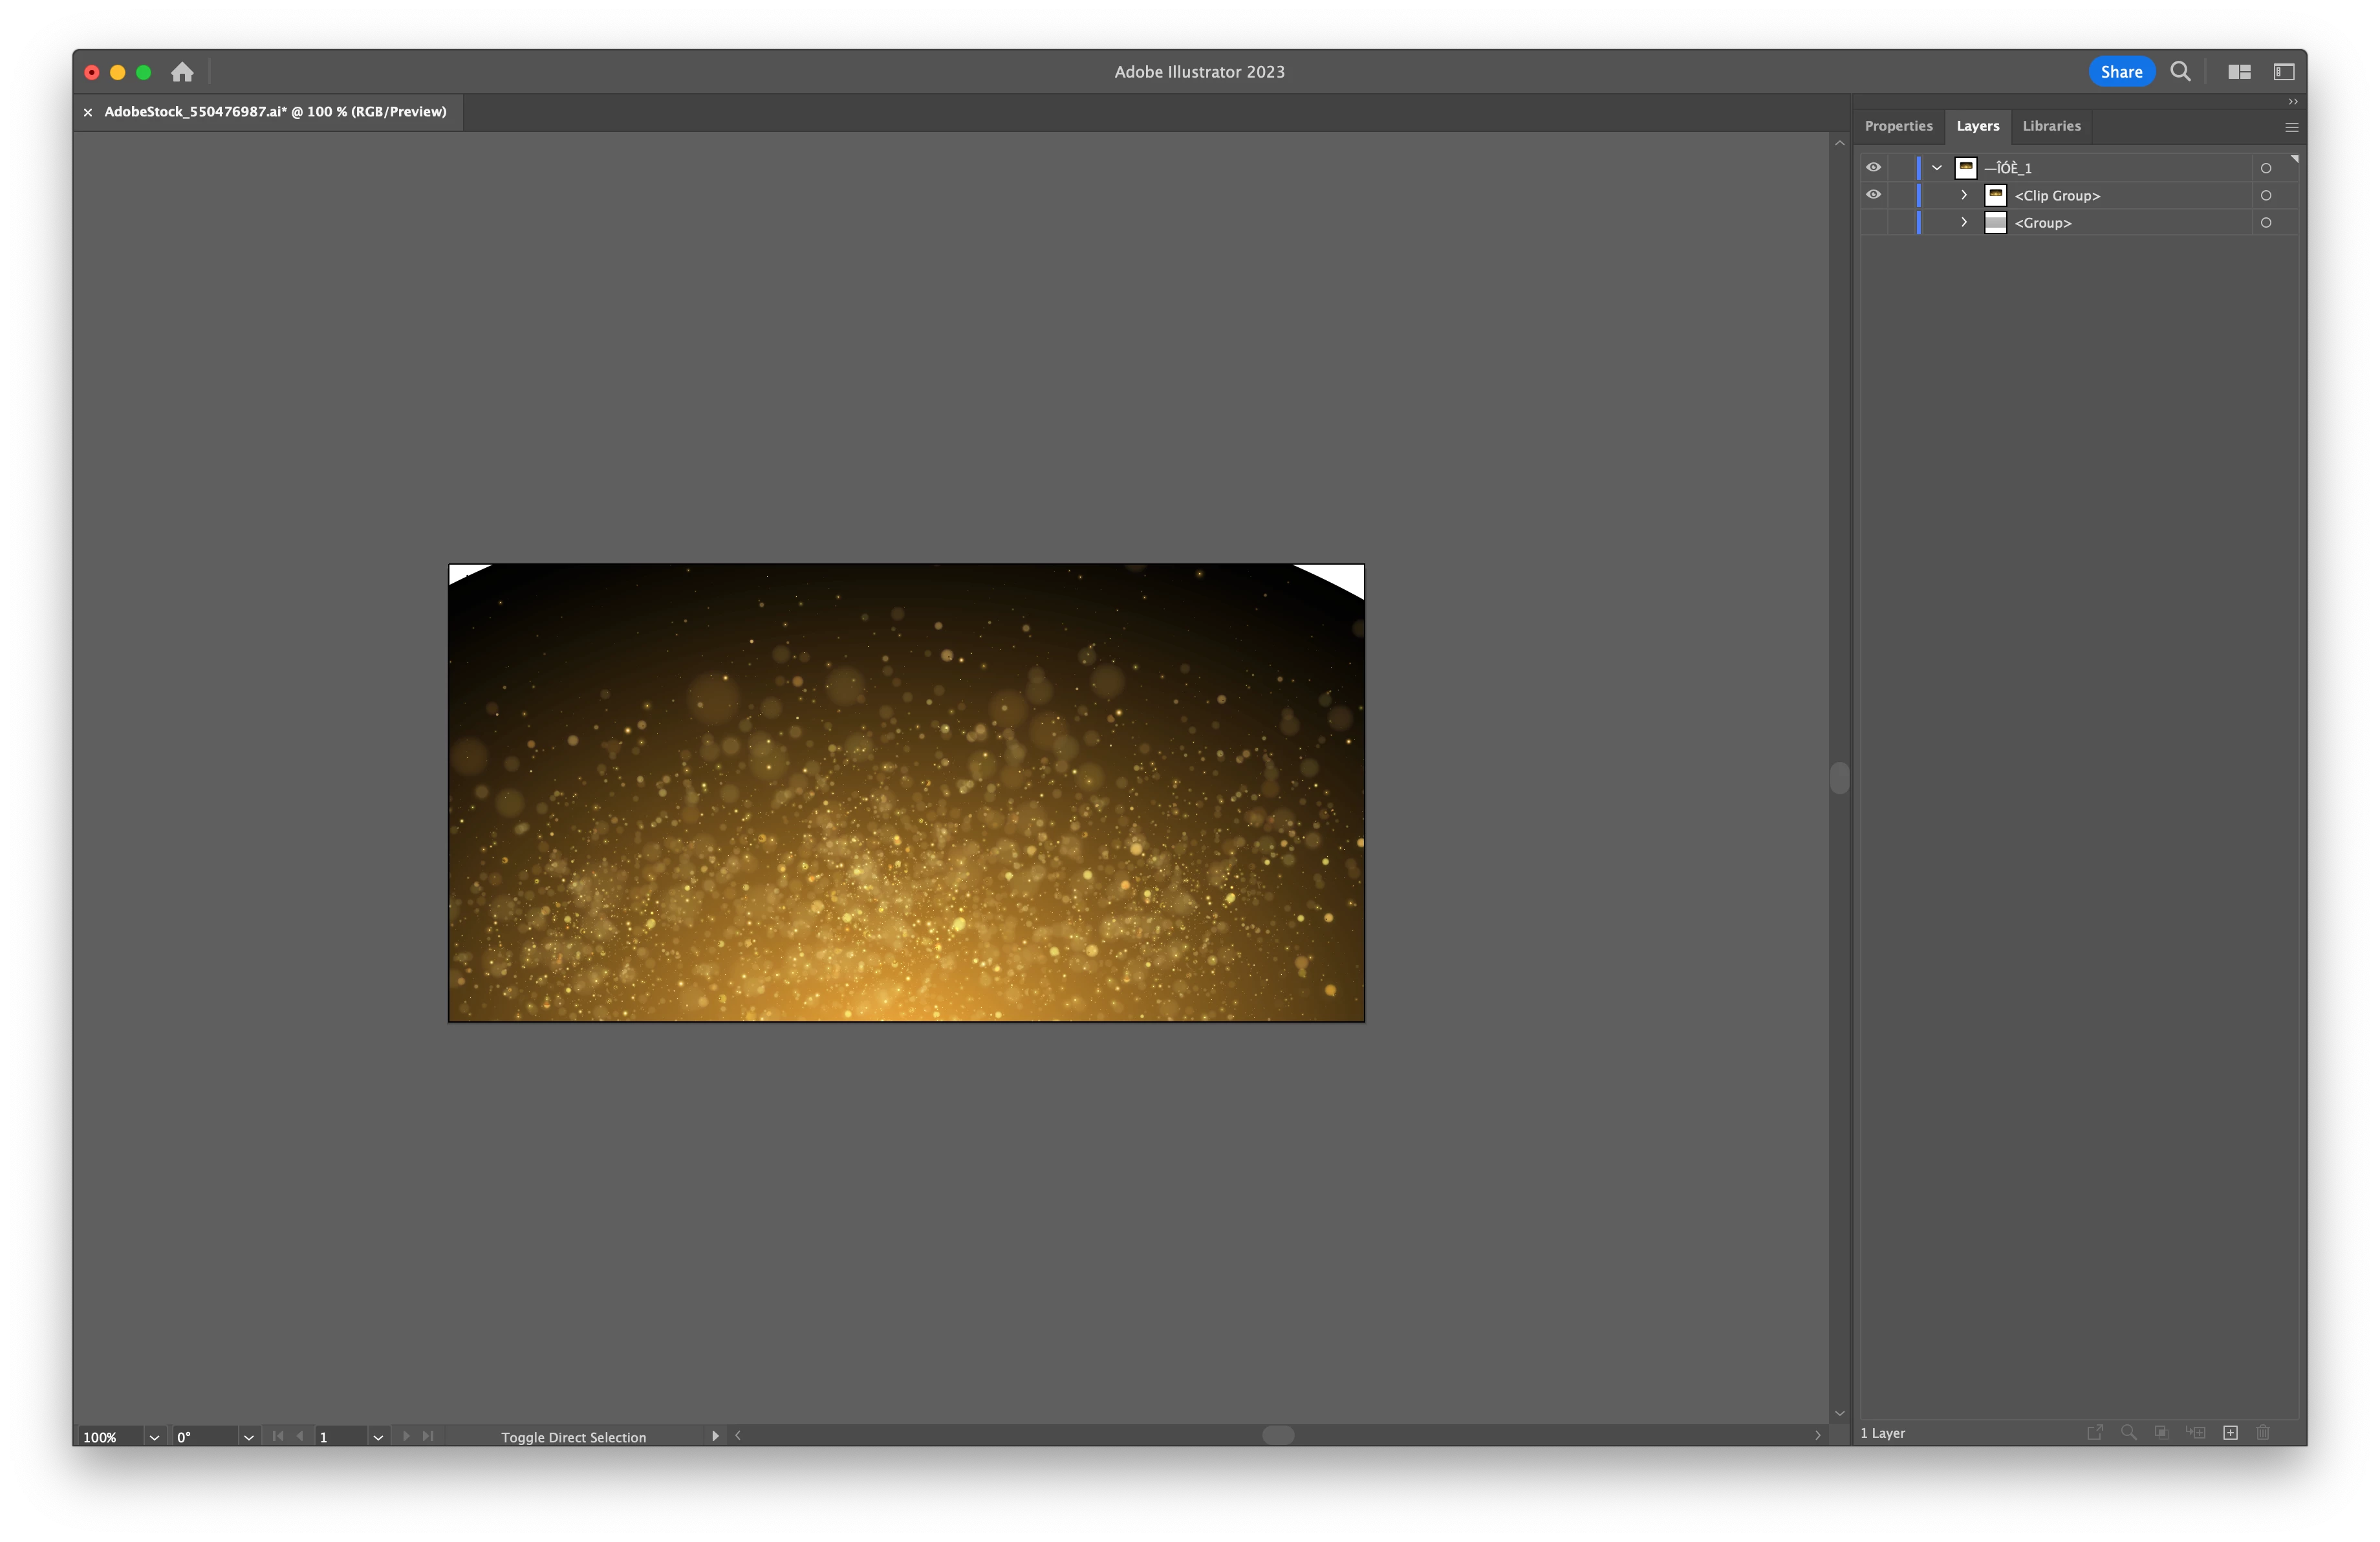The image size is (2380, 1542).
Task: Open the 100% zoom level dropdown
Action: (x=154, y=1437)
